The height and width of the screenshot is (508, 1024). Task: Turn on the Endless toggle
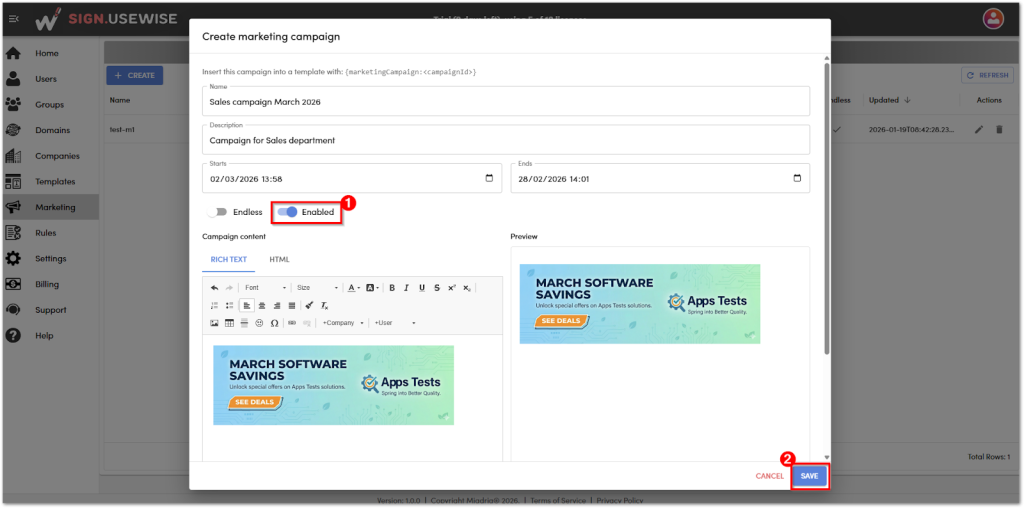[x=216, y=212]
